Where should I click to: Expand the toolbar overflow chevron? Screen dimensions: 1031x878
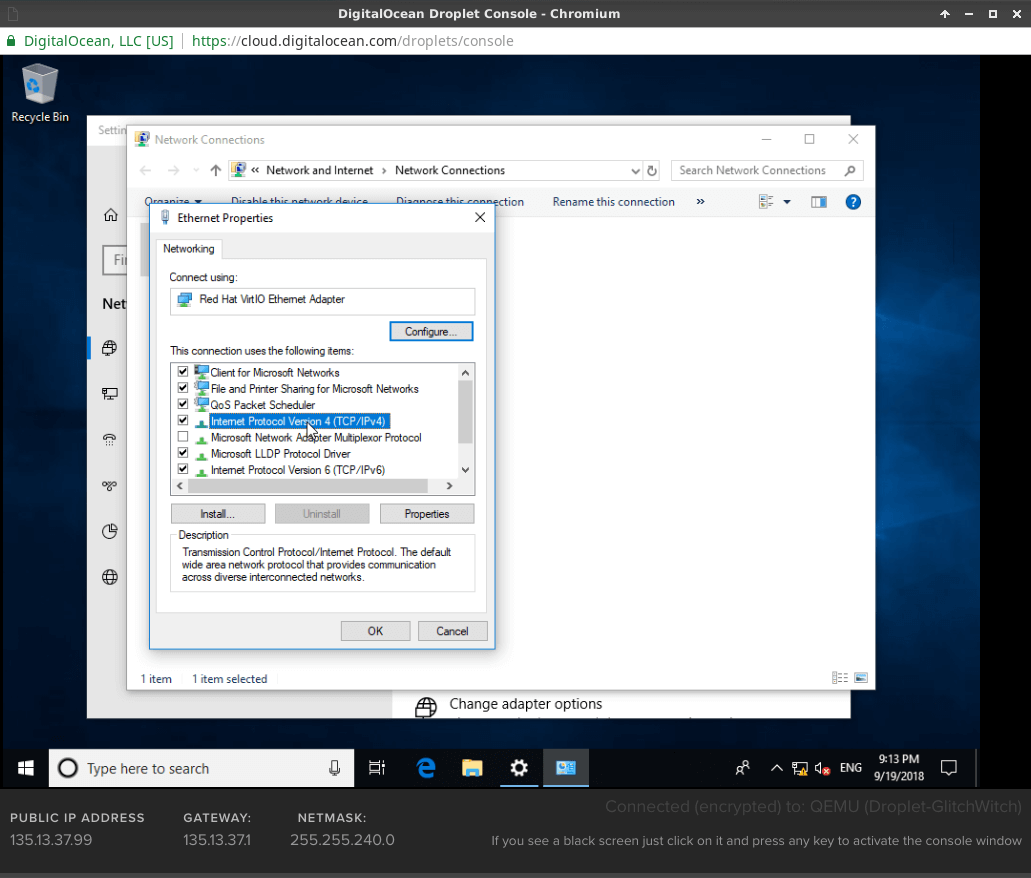(x=700, y=202)
